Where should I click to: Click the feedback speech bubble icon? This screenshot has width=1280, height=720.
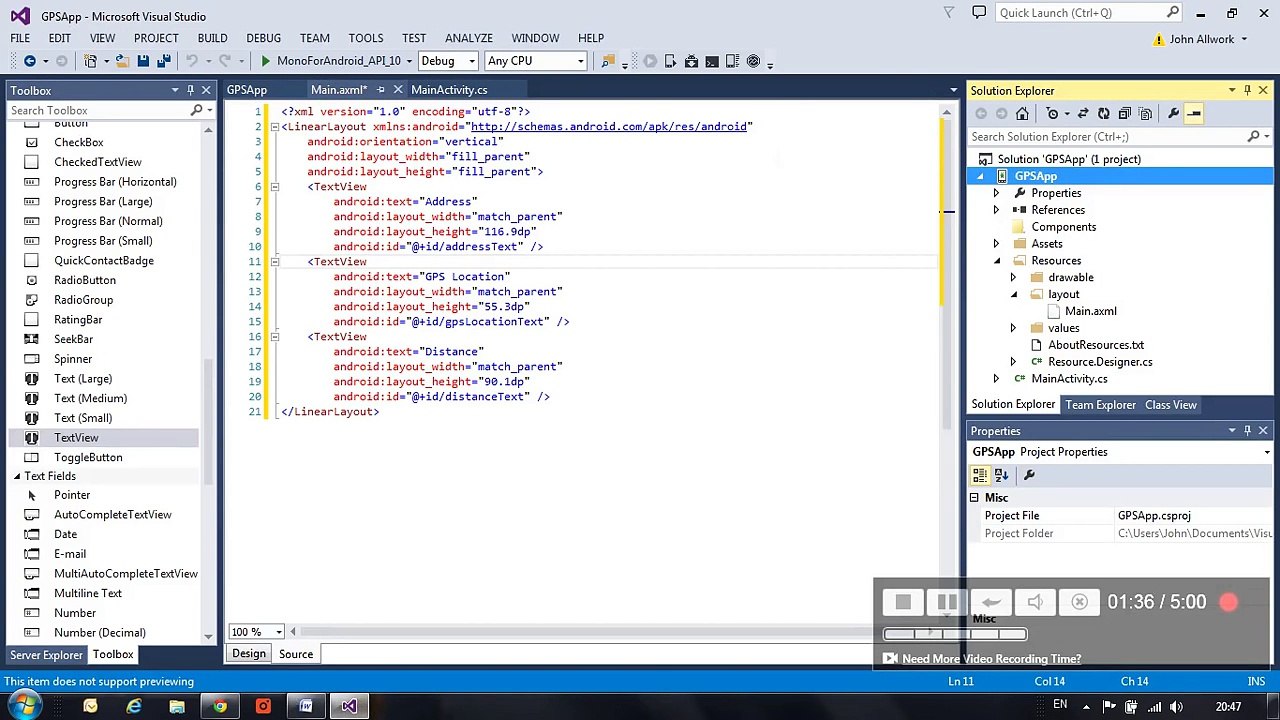(978, 12)
